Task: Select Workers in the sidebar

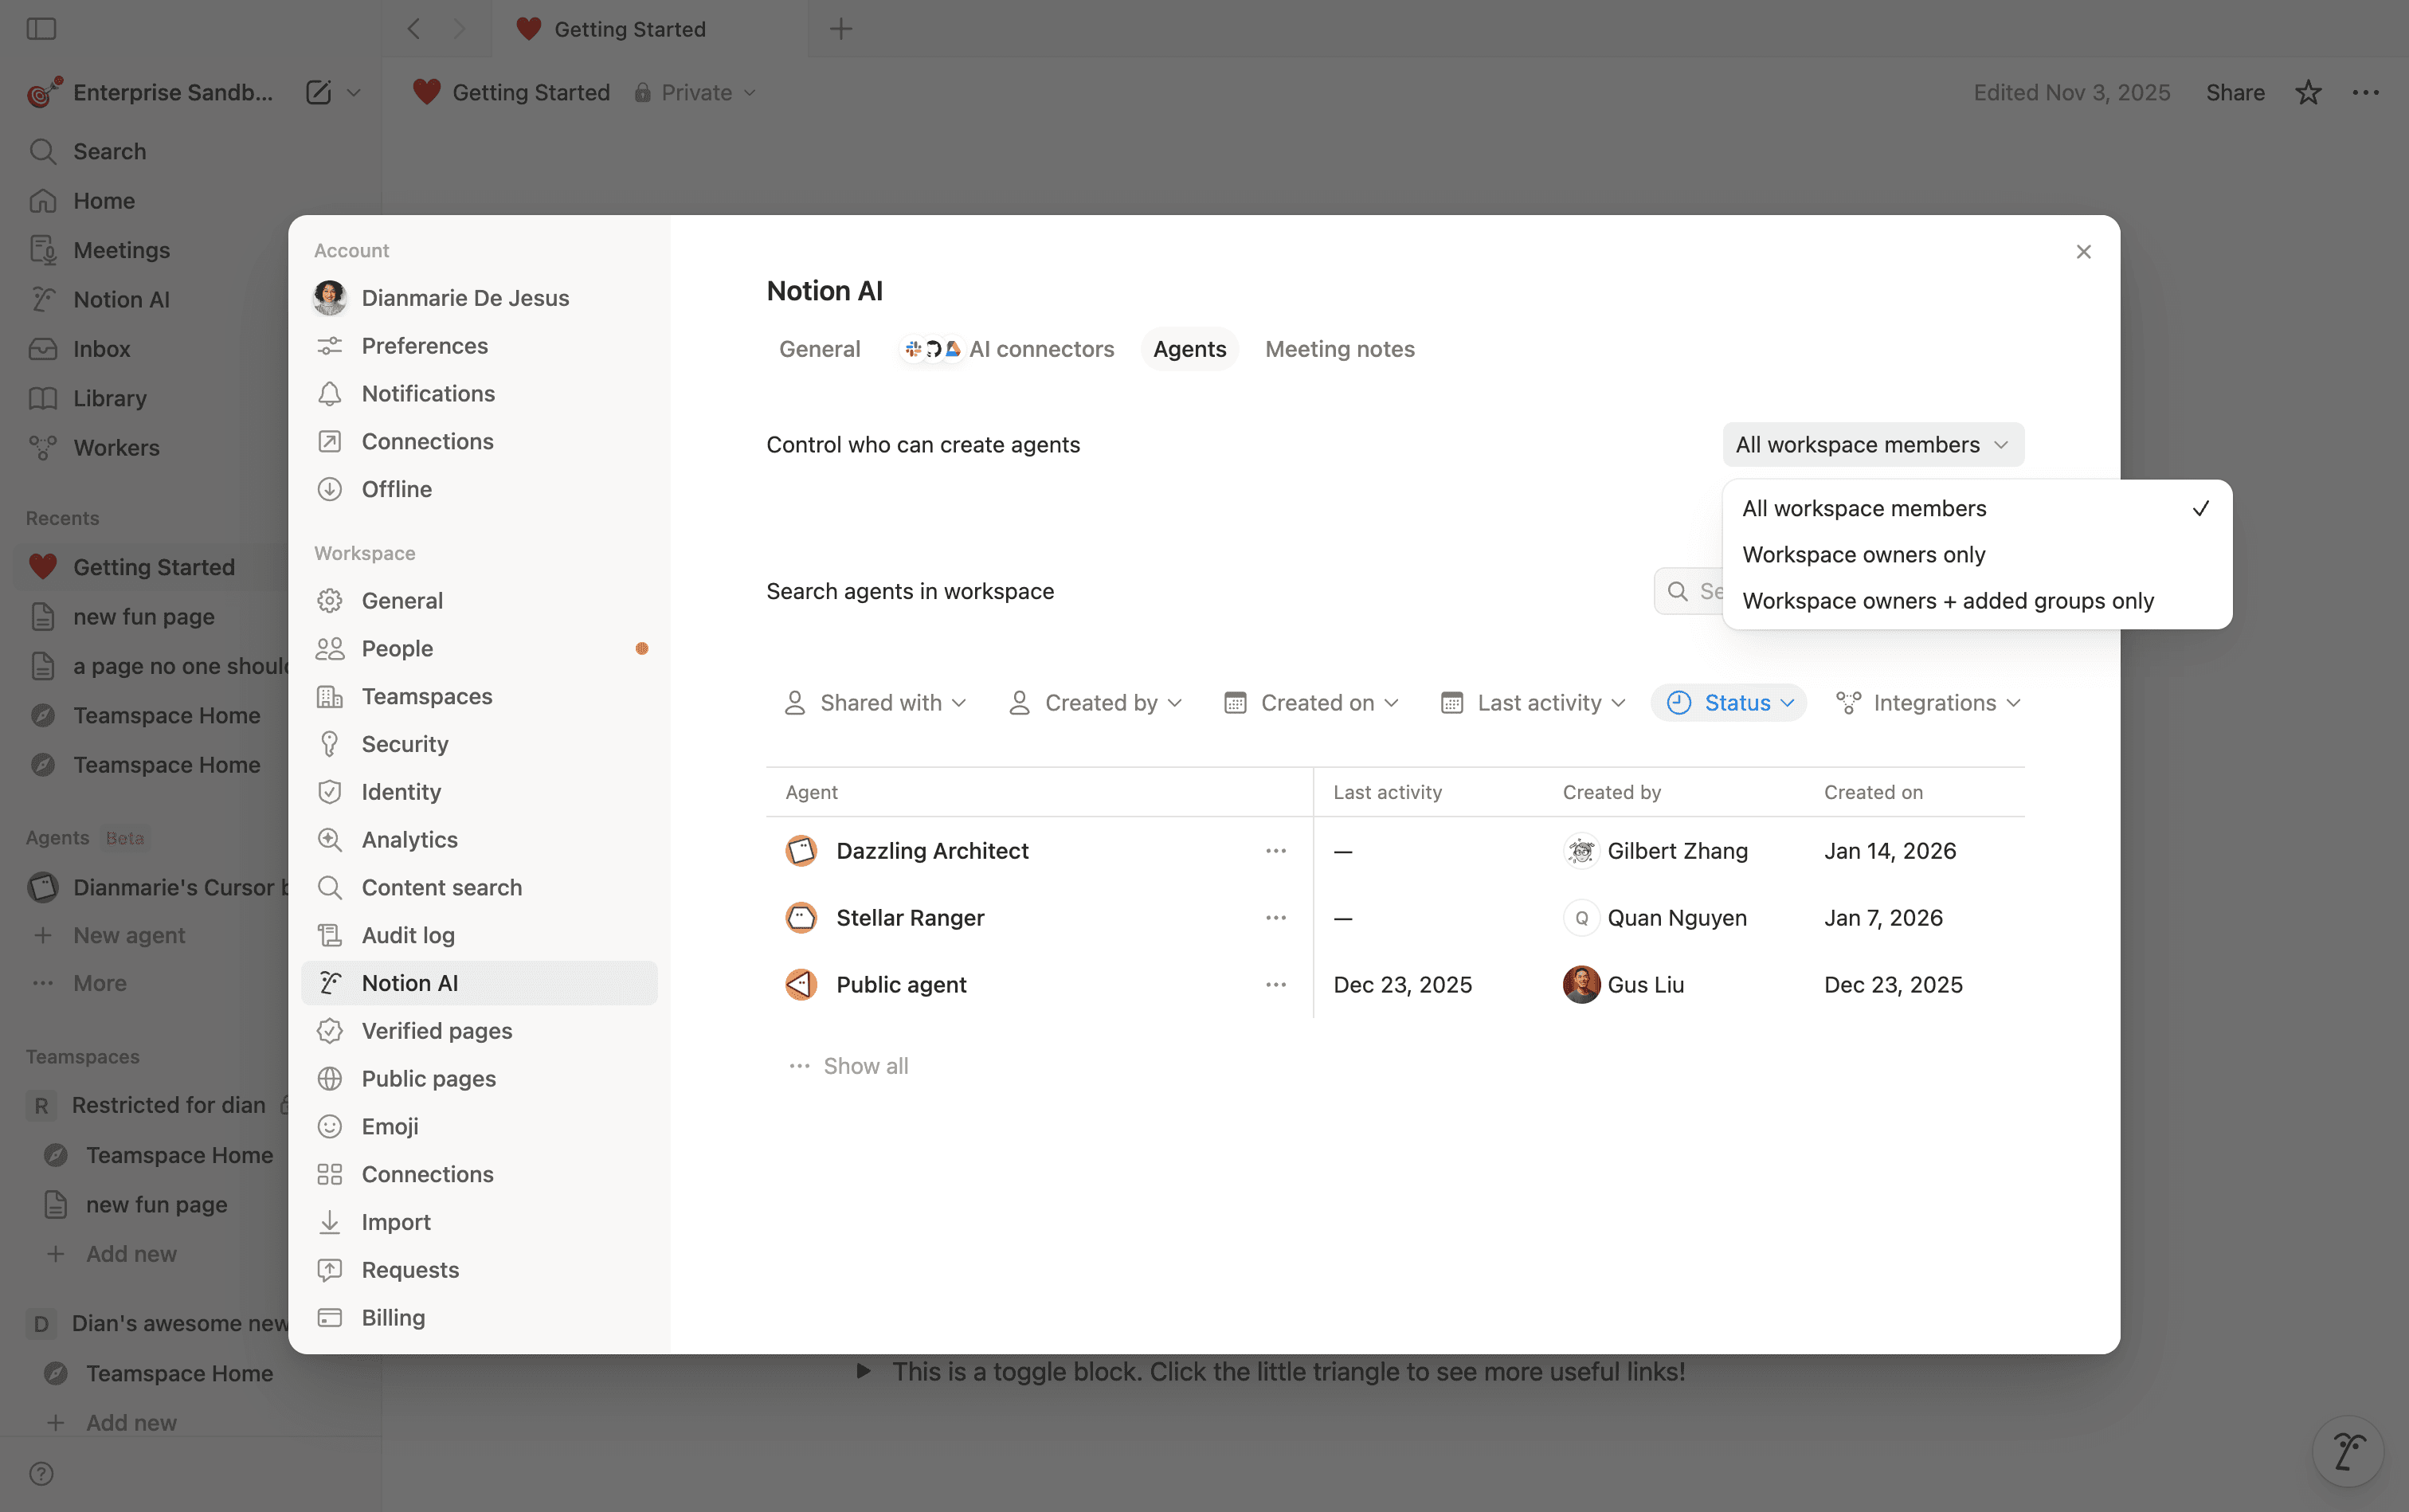Action: click(x=115, y=447)
